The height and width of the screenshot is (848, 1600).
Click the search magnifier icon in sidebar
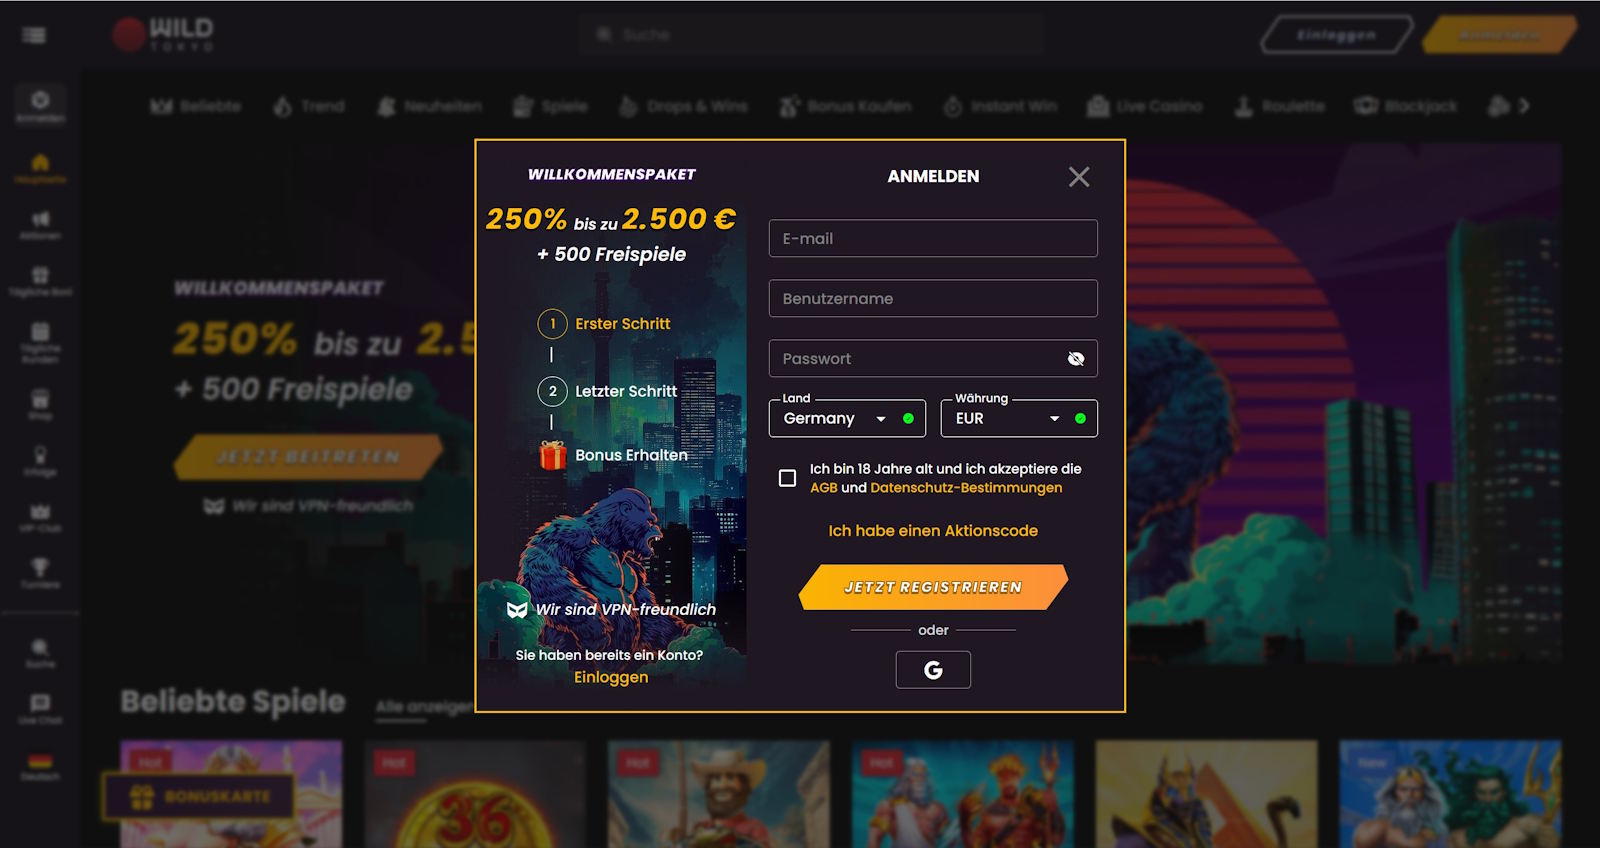[x=40, y=653]
